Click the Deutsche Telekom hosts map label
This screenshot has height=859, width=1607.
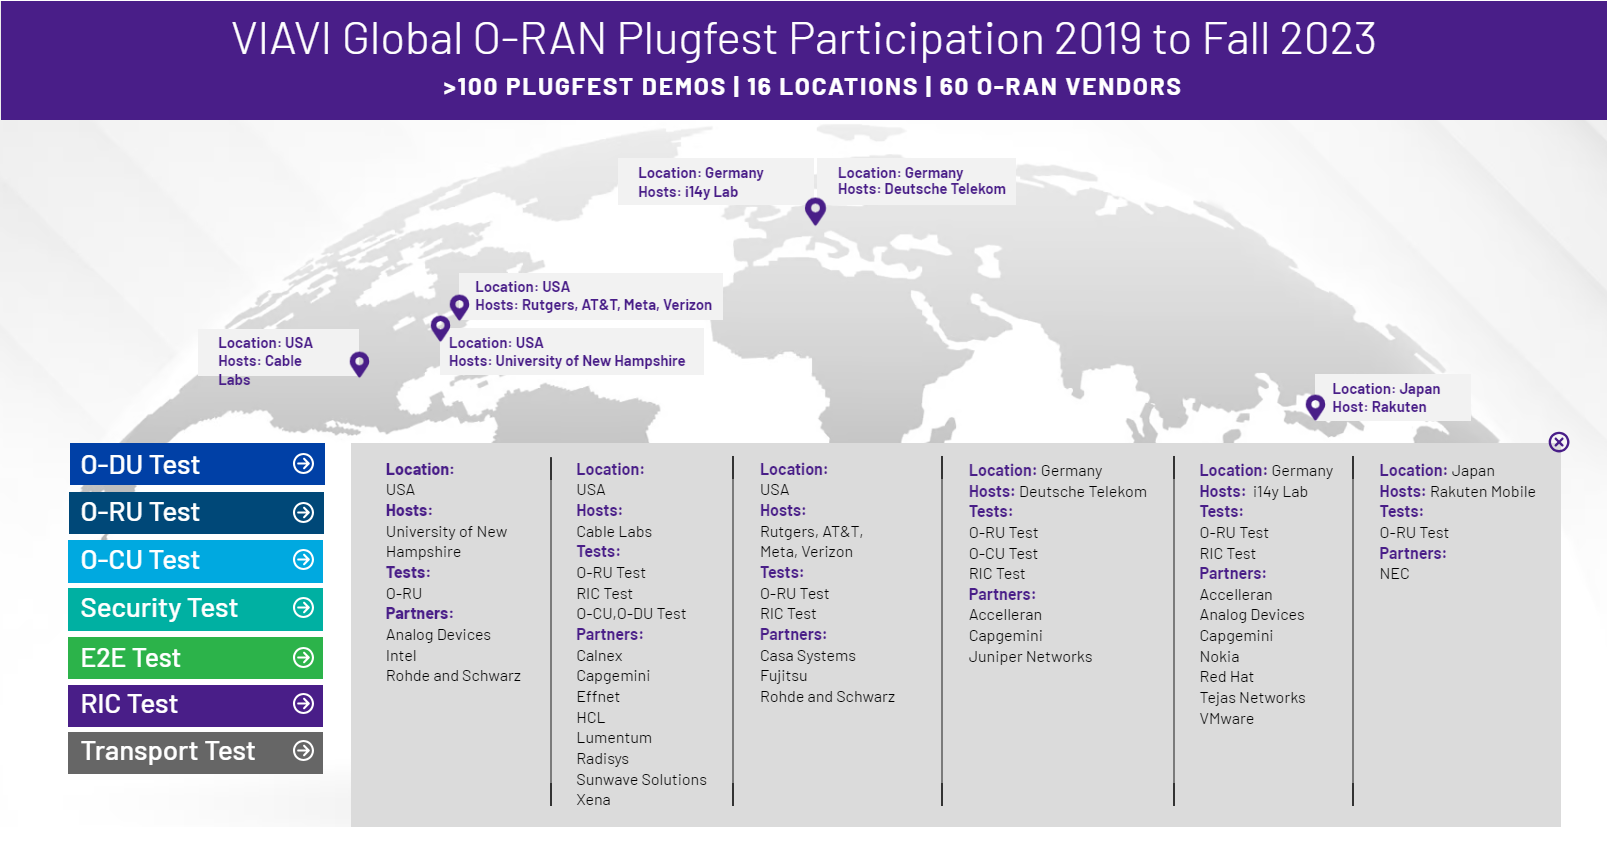(x=920, y=181)
